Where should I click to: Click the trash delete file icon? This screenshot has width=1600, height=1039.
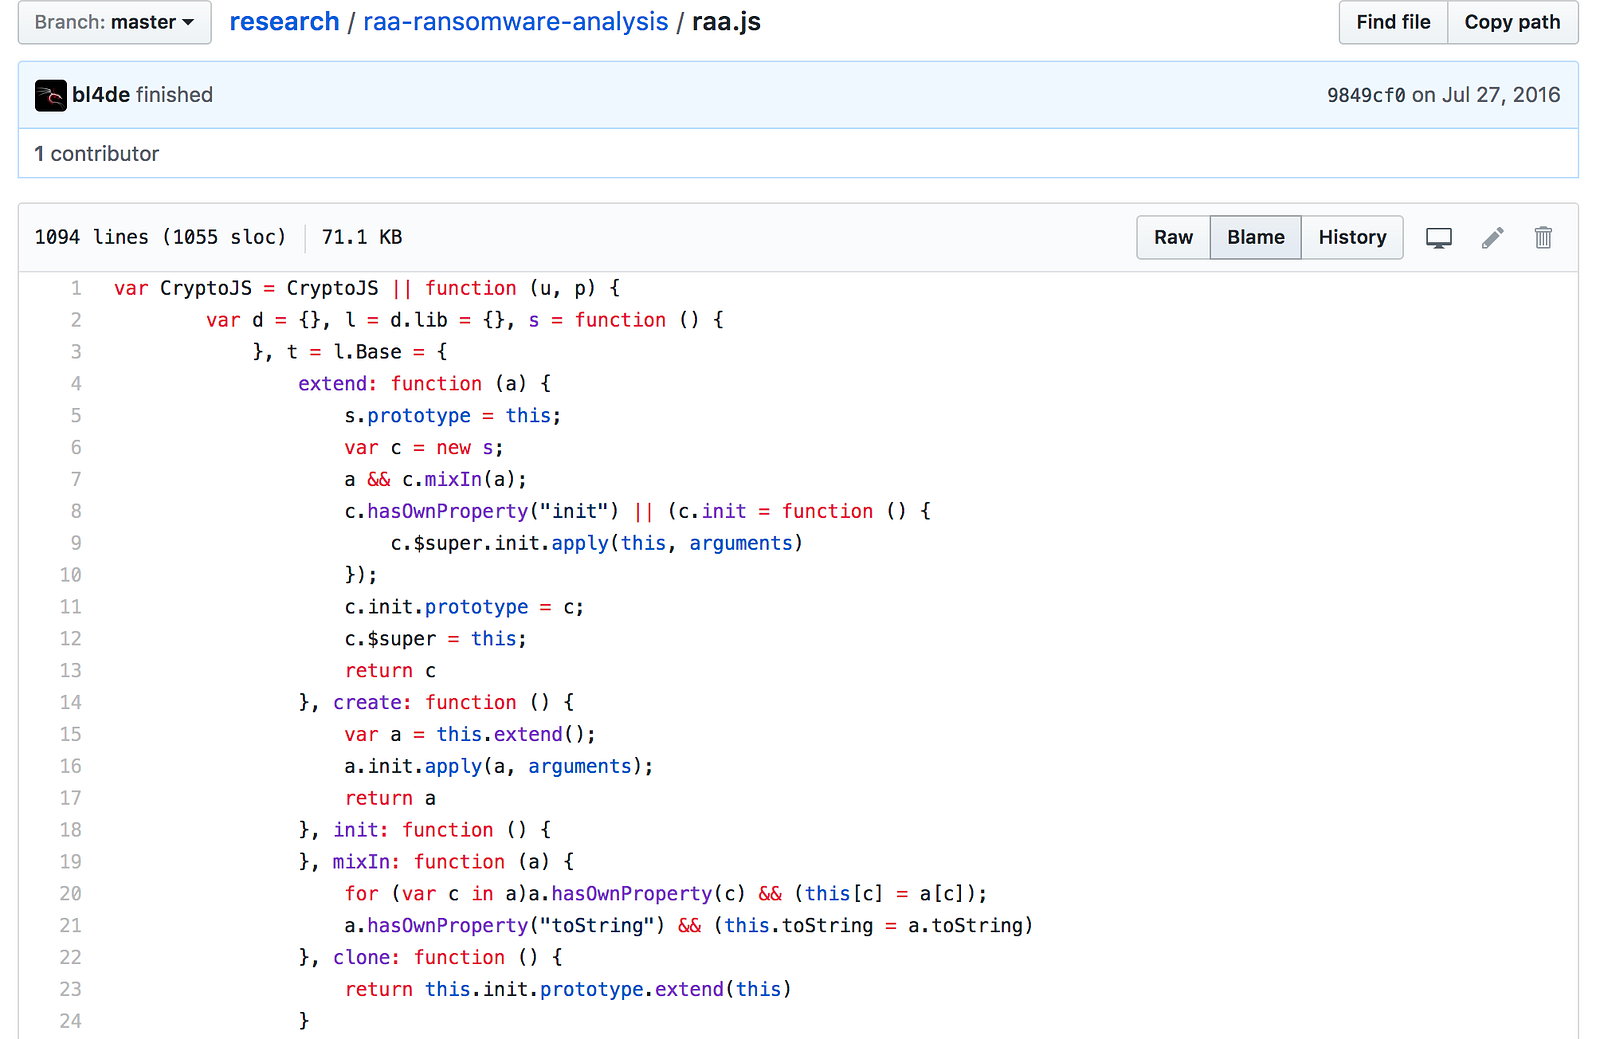tap(1543, 238)
